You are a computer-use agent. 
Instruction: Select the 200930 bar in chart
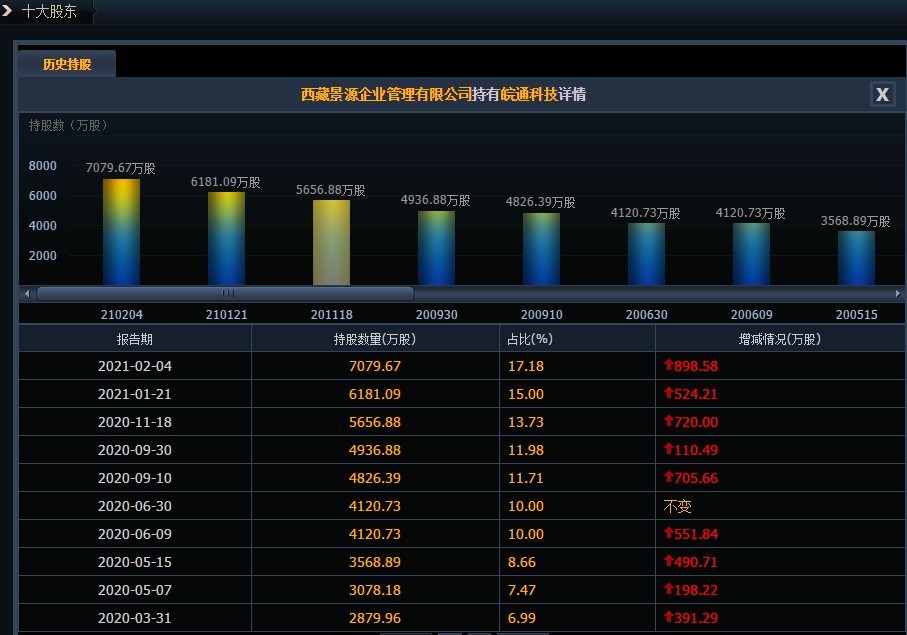point(436,248)
